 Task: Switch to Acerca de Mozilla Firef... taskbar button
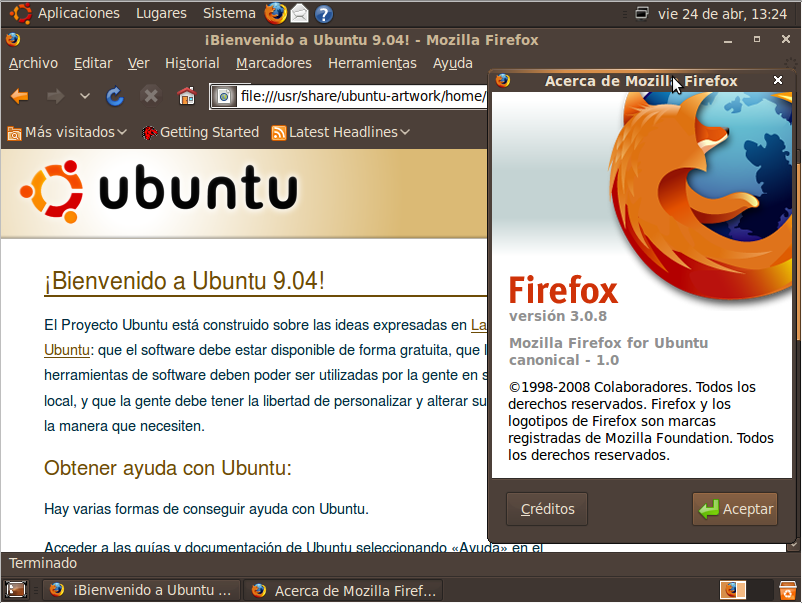pos(343,590)
